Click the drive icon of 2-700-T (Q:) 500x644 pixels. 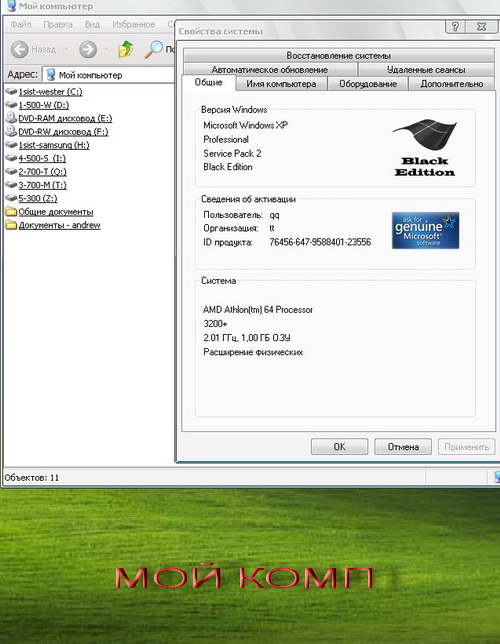click(x=12, y=171)
